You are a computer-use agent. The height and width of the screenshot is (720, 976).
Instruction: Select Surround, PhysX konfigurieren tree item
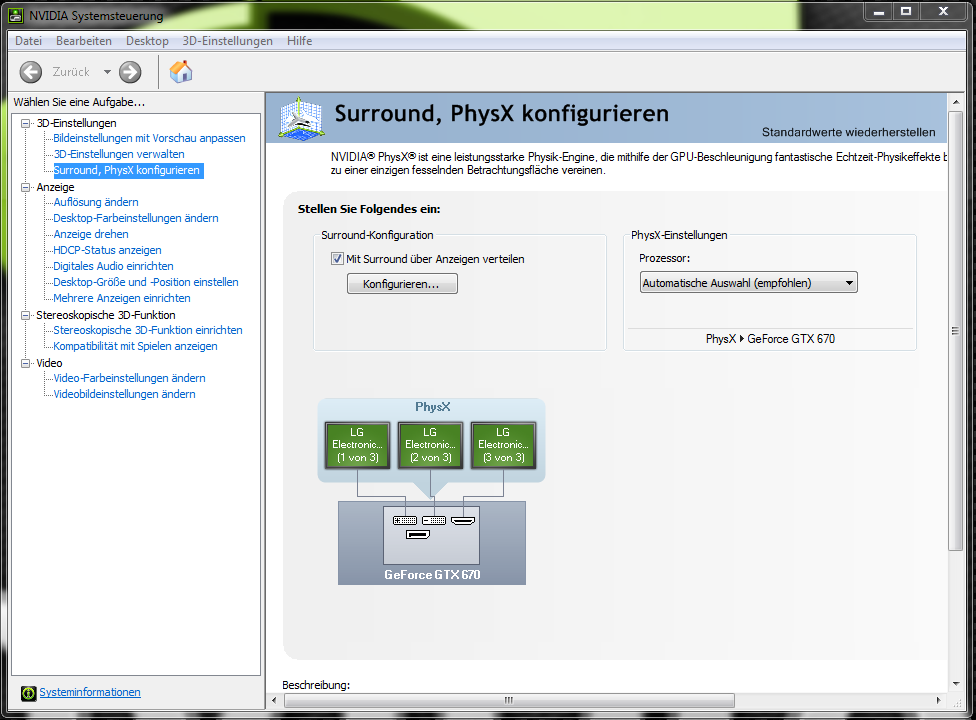[126, 171]
